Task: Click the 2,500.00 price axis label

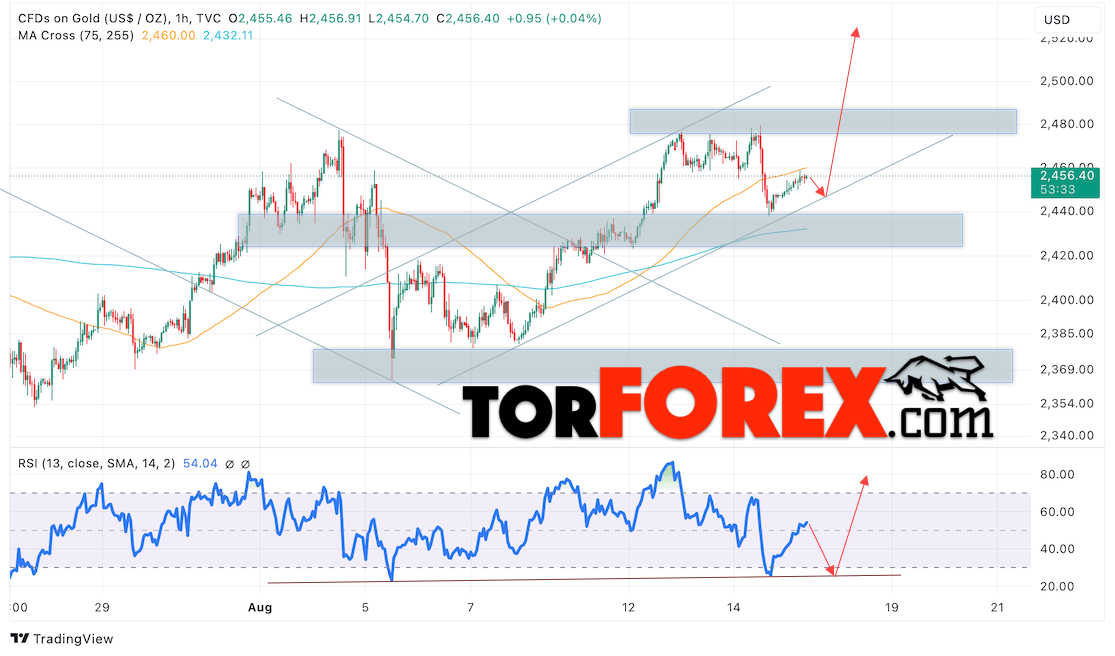Action: click(x=1066, y=81)
